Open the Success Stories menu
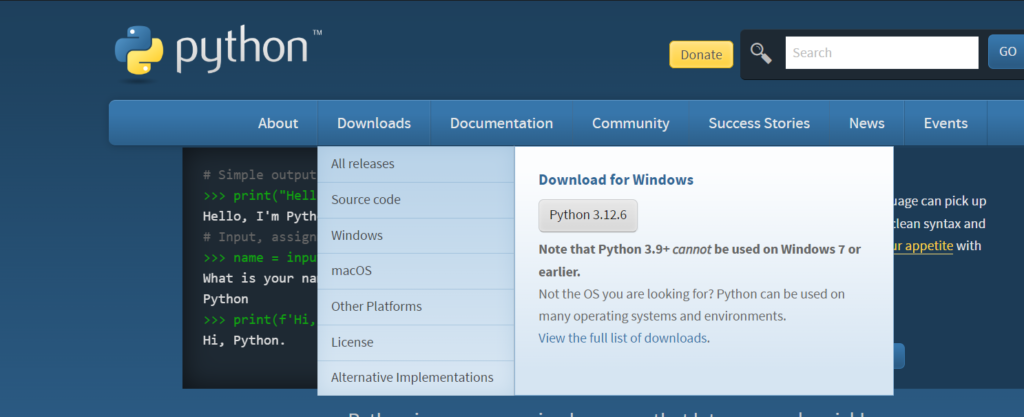 coord(759,123)
